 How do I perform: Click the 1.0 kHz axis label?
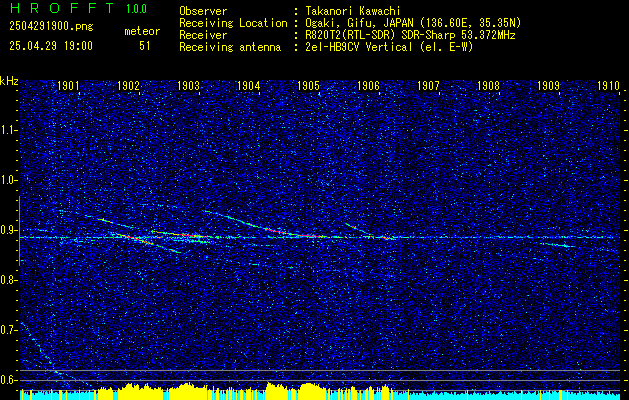coord(8,180)
